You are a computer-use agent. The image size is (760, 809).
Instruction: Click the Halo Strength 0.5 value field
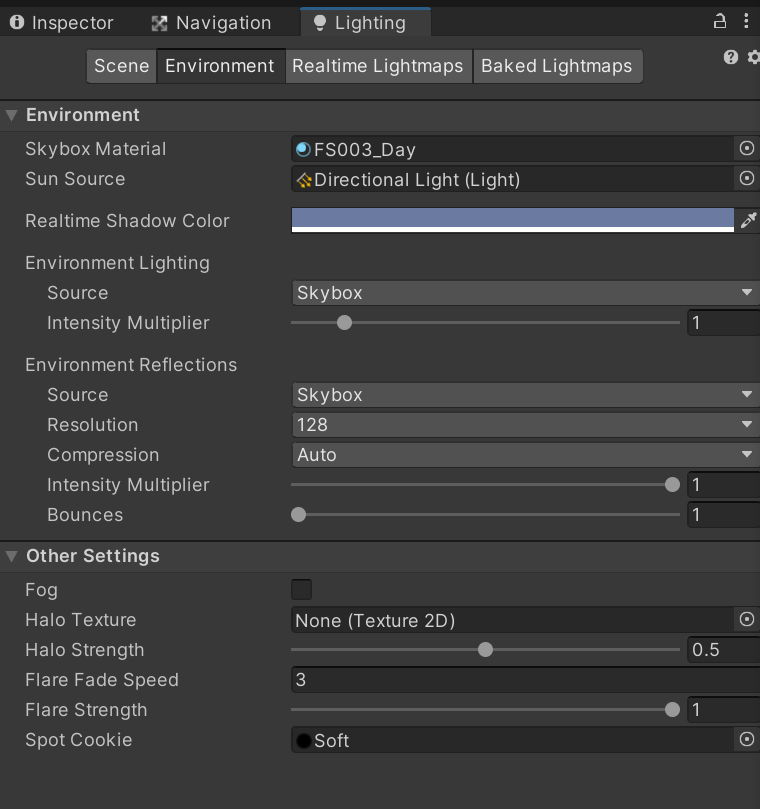point(723,650)
